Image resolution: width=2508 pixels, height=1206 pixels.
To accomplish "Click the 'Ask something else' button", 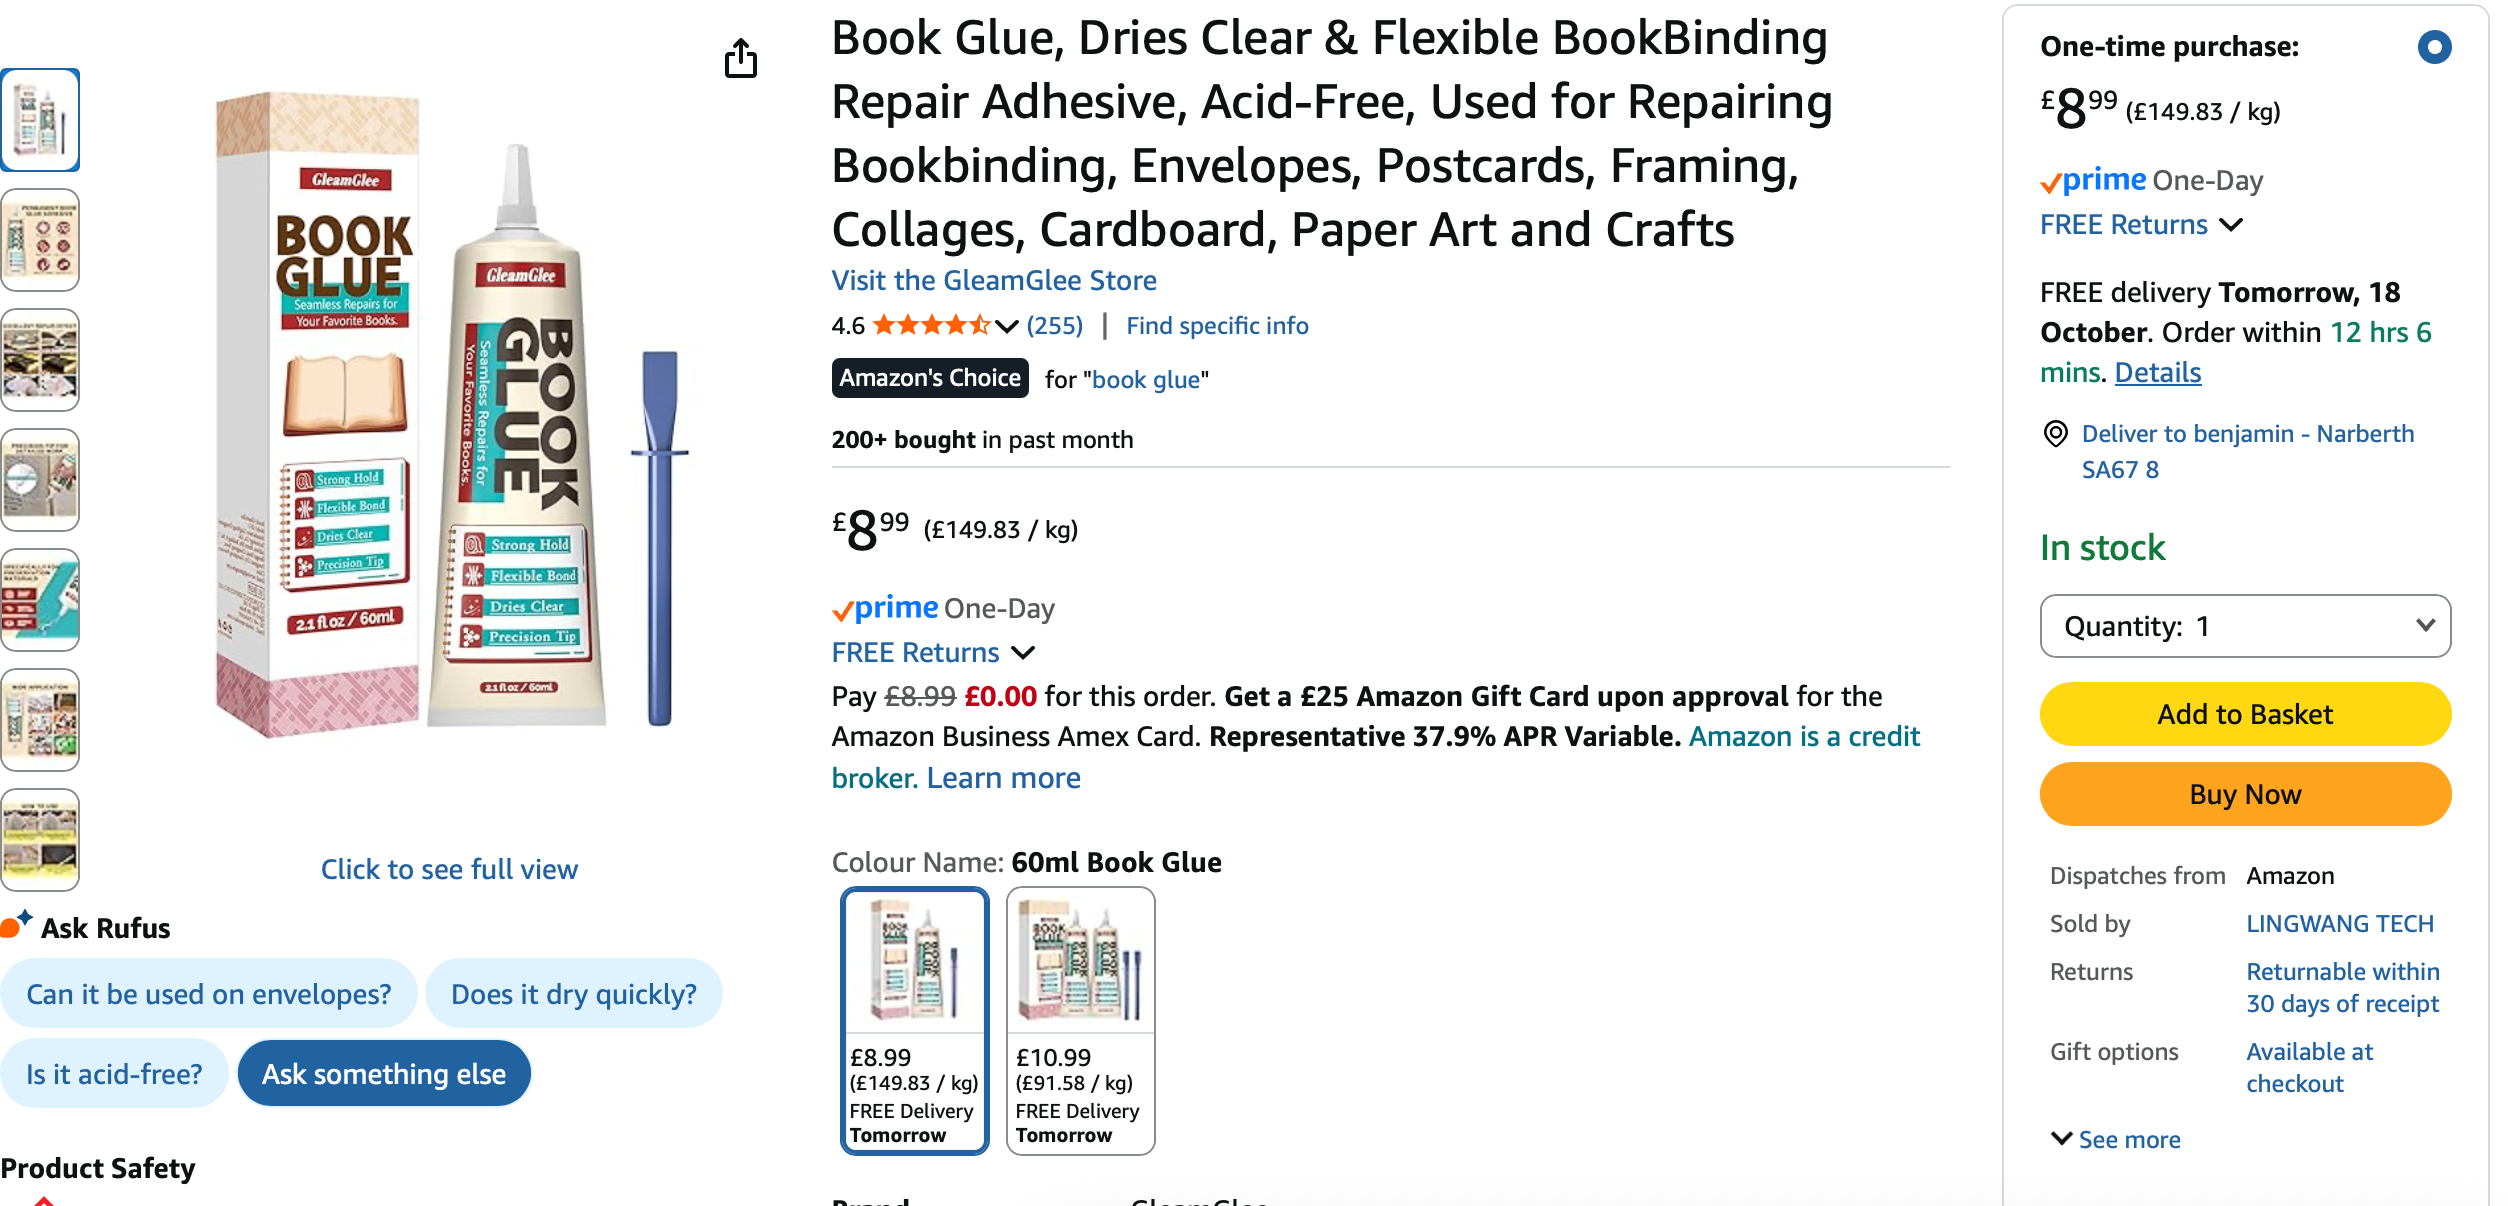I will 384,1074.
